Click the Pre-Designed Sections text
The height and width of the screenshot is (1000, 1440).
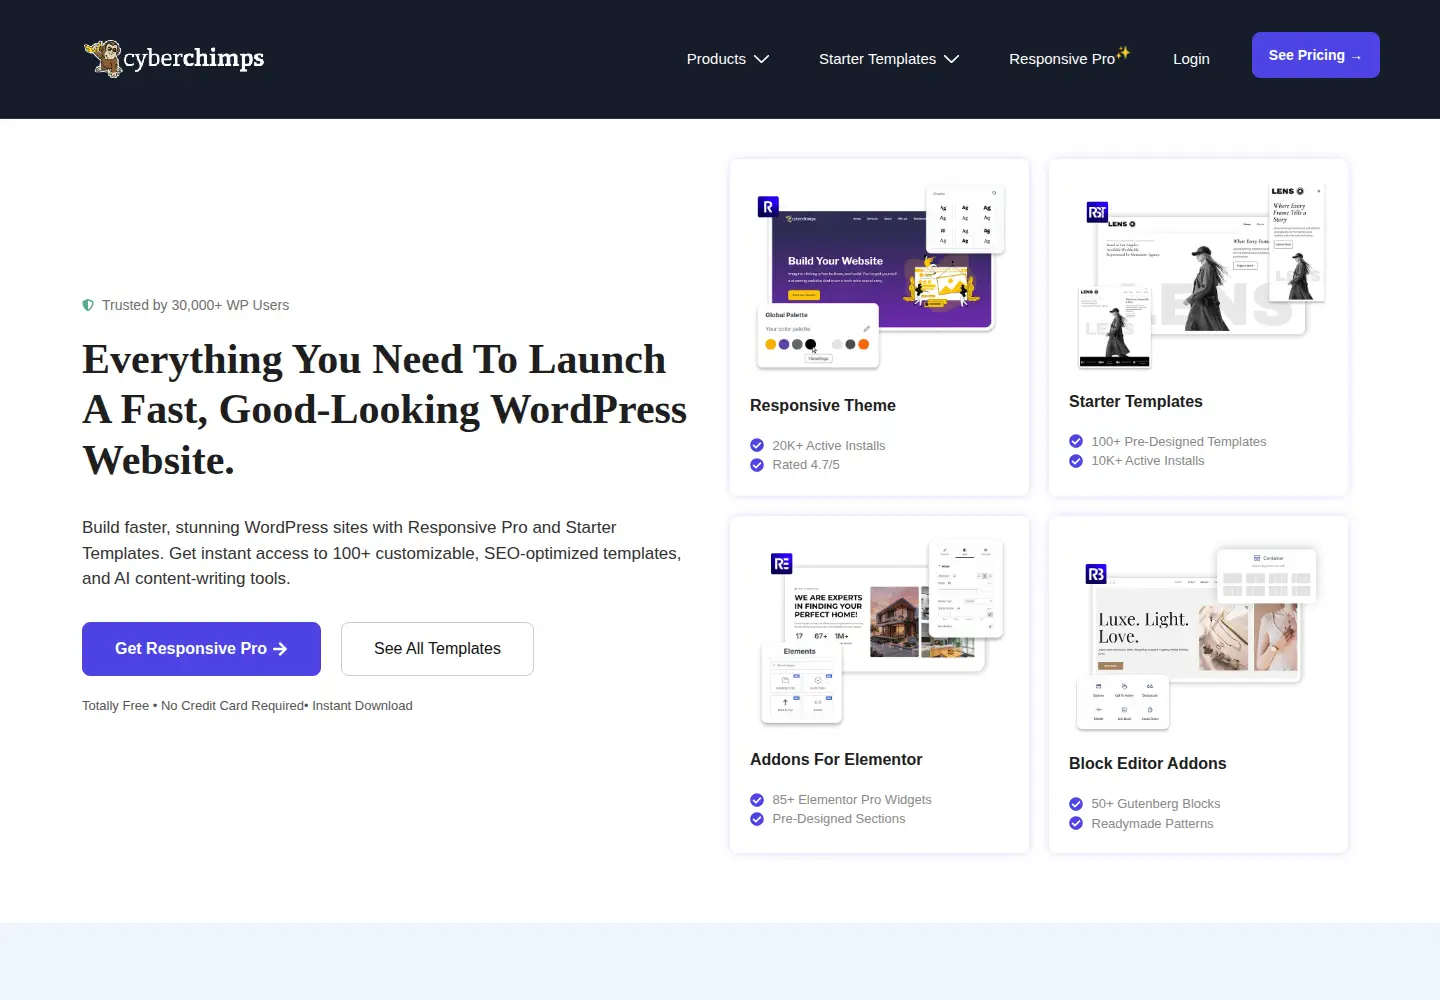point(838,819)
